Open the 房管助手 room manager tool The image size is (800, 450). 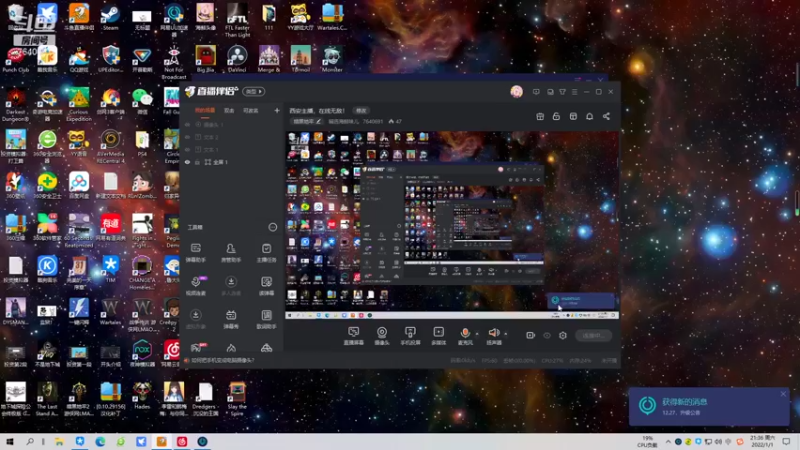[x=231, y=253]
